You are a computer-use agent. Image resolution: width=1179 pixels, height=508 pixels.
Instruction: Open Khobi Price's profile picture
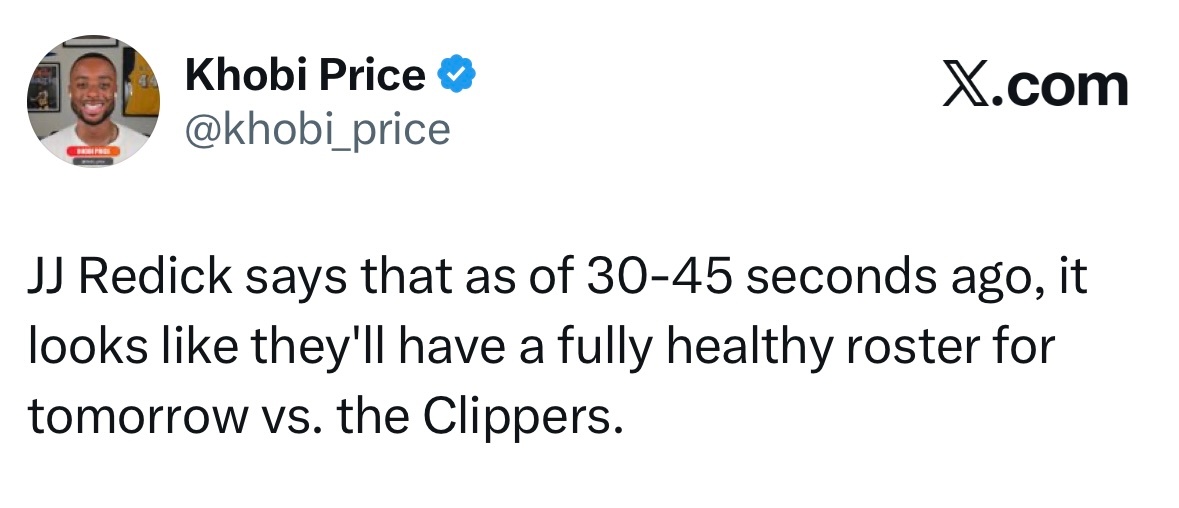(x=92, y=100)
